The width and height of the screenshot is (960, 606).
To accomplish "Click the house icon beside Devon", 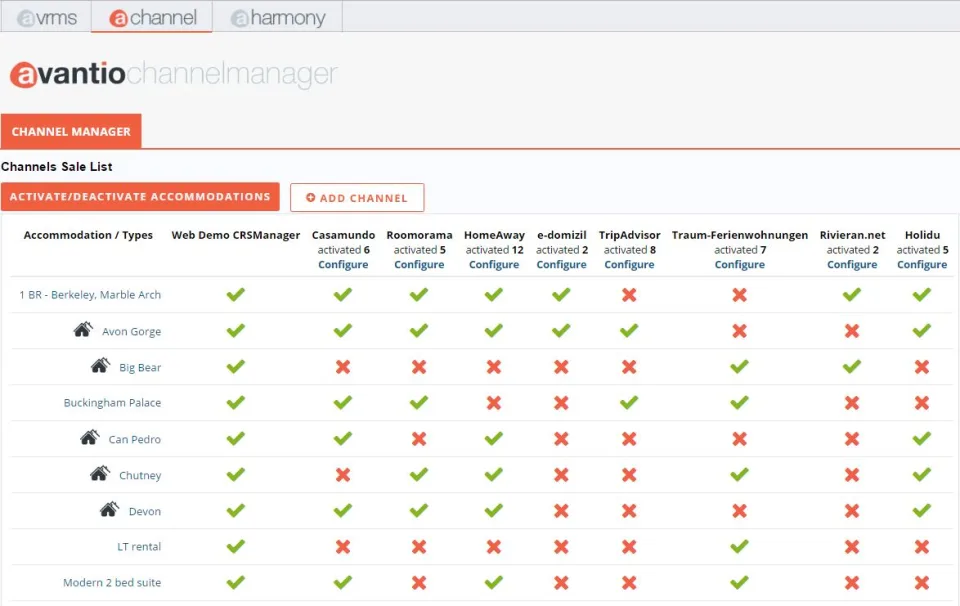I will [109, 509].
